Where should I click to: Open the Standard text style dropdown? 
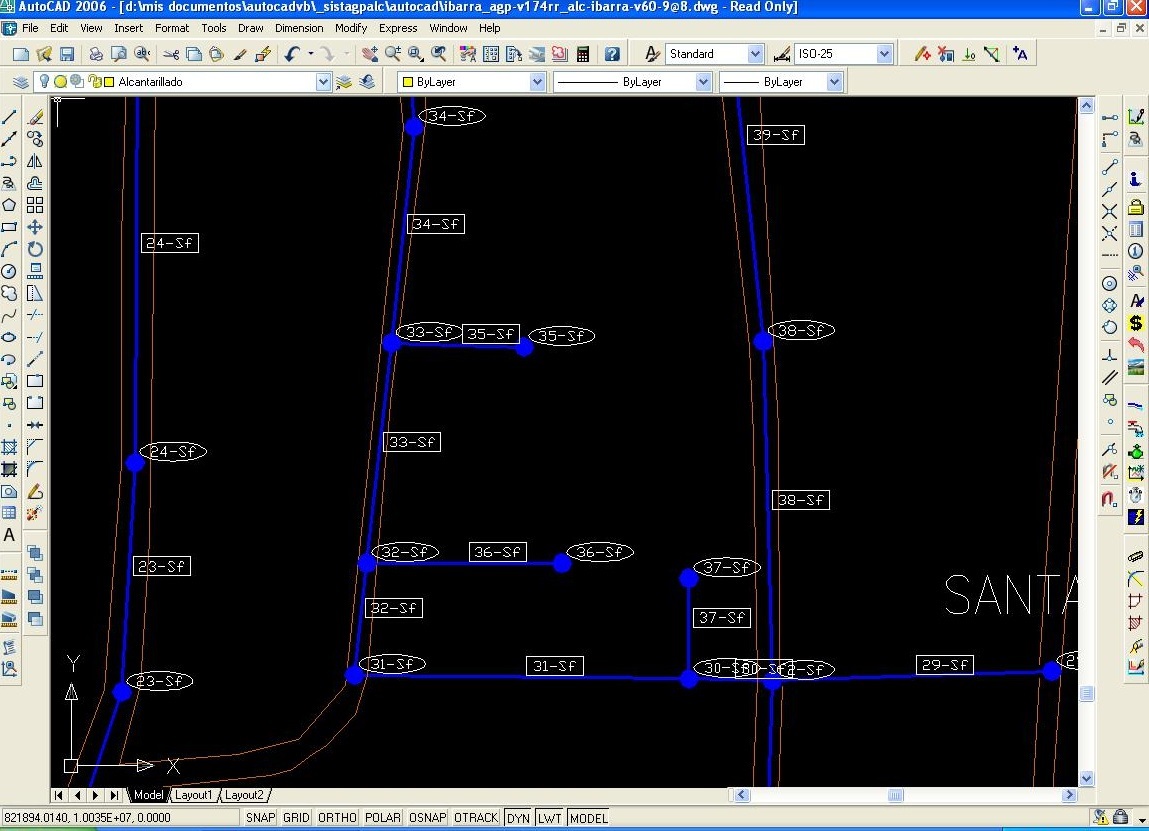click(x=755, y=54)
